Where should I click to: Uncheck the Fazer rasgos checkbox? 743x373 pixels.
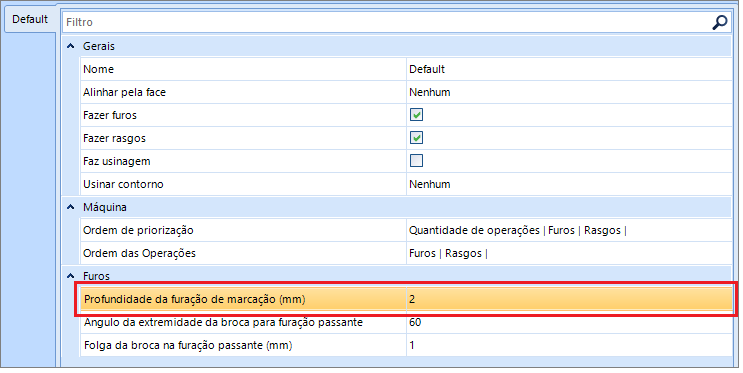(x=417, y=138)
